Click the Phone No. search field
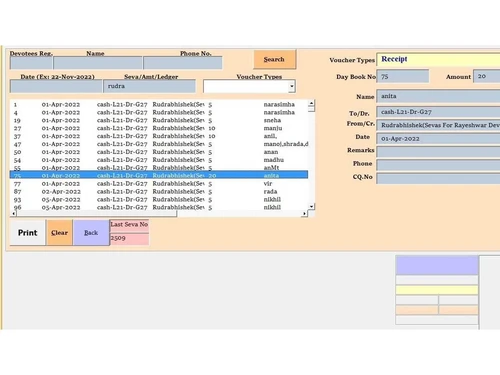500x375 pixels. click(183, 63)
